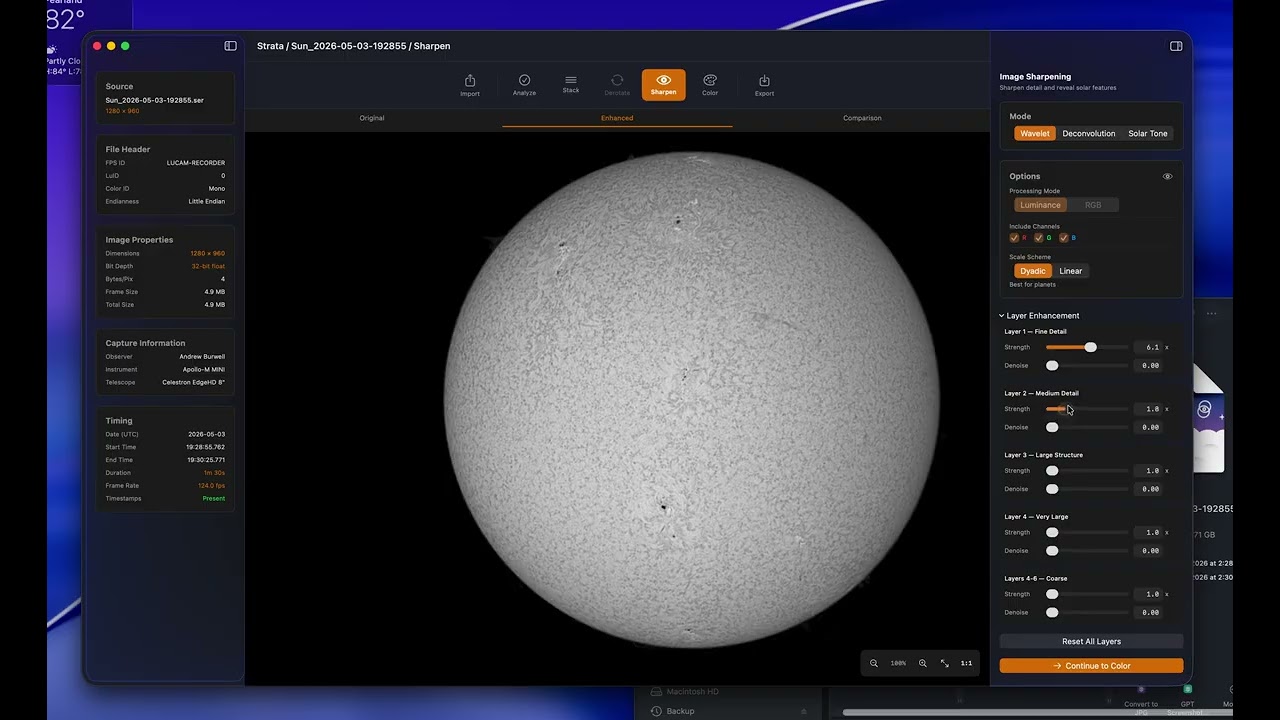The width and height of the screenshot is (1280, 720).
Task: Click the Frame Rate value 124.0 fps
Action: coord(211,486)
